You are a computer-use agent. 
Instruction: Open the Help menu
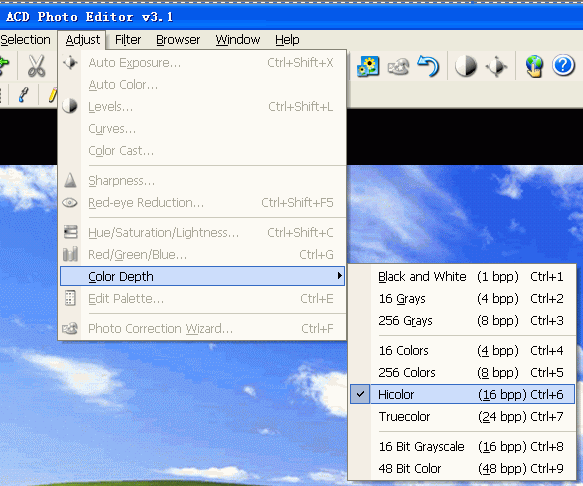tap(287, 39)
